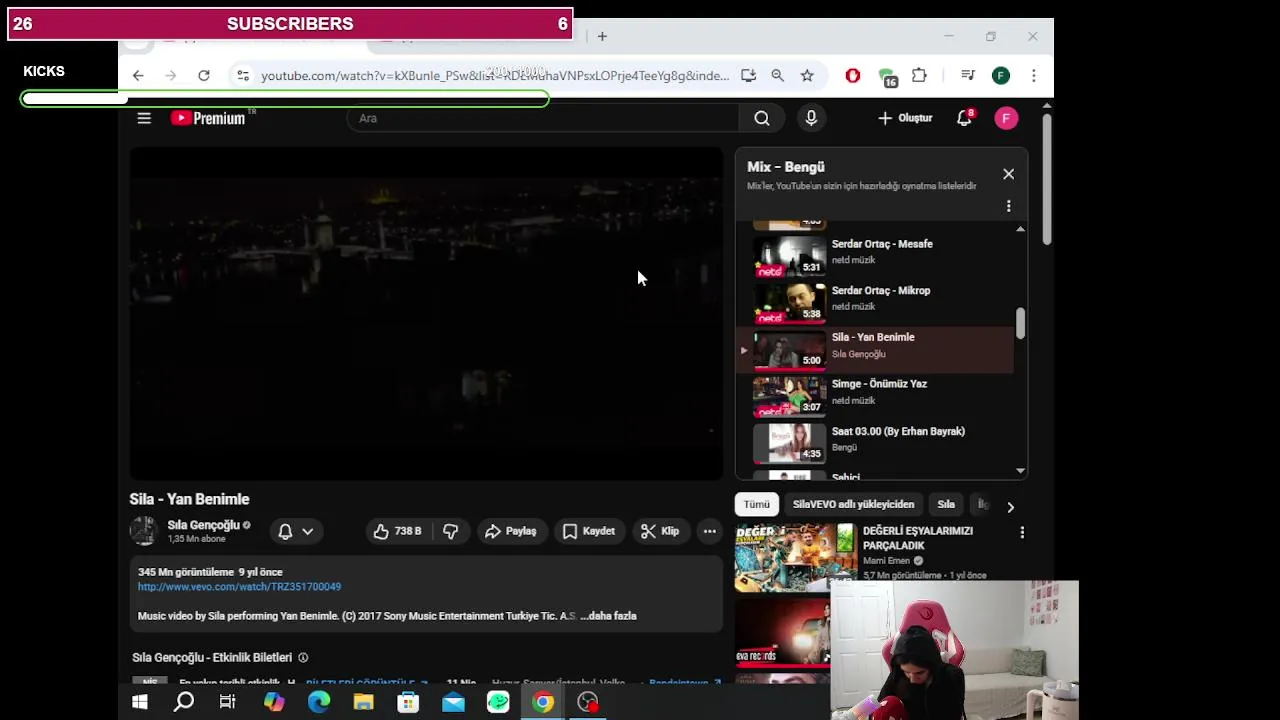
Task: Close the Mix - Bengü playlist panel
Action: click(x=1008, y=174)
